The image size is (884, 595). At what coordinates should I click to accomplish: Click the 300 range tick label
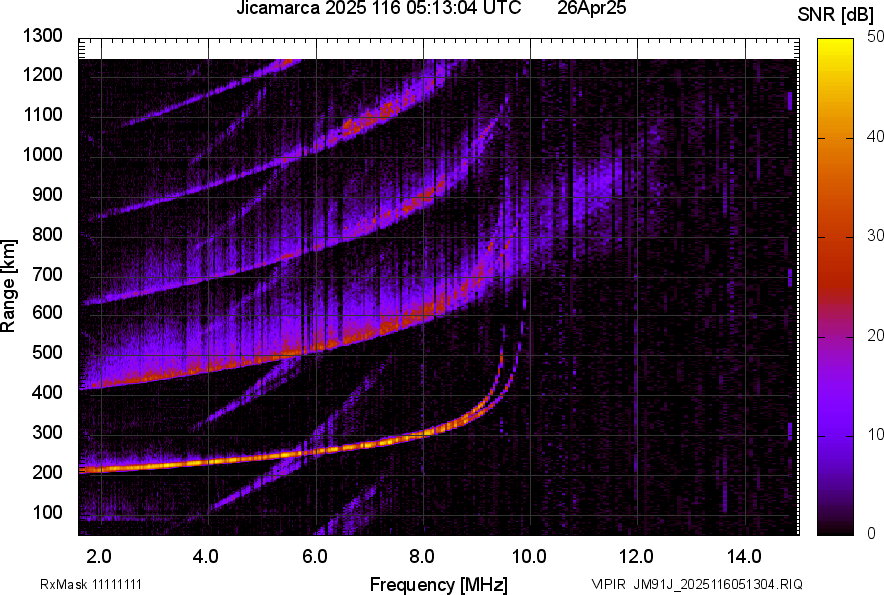click(47, 433)
